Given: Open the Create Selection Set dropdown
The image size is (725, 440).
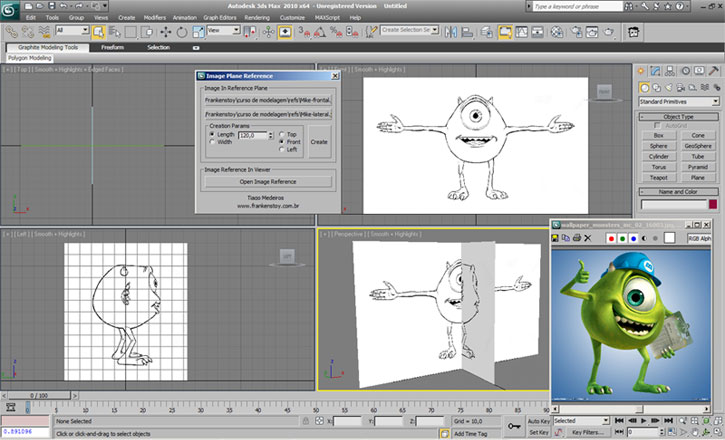Looking at the screenshot, I should [x=409, y=30].
